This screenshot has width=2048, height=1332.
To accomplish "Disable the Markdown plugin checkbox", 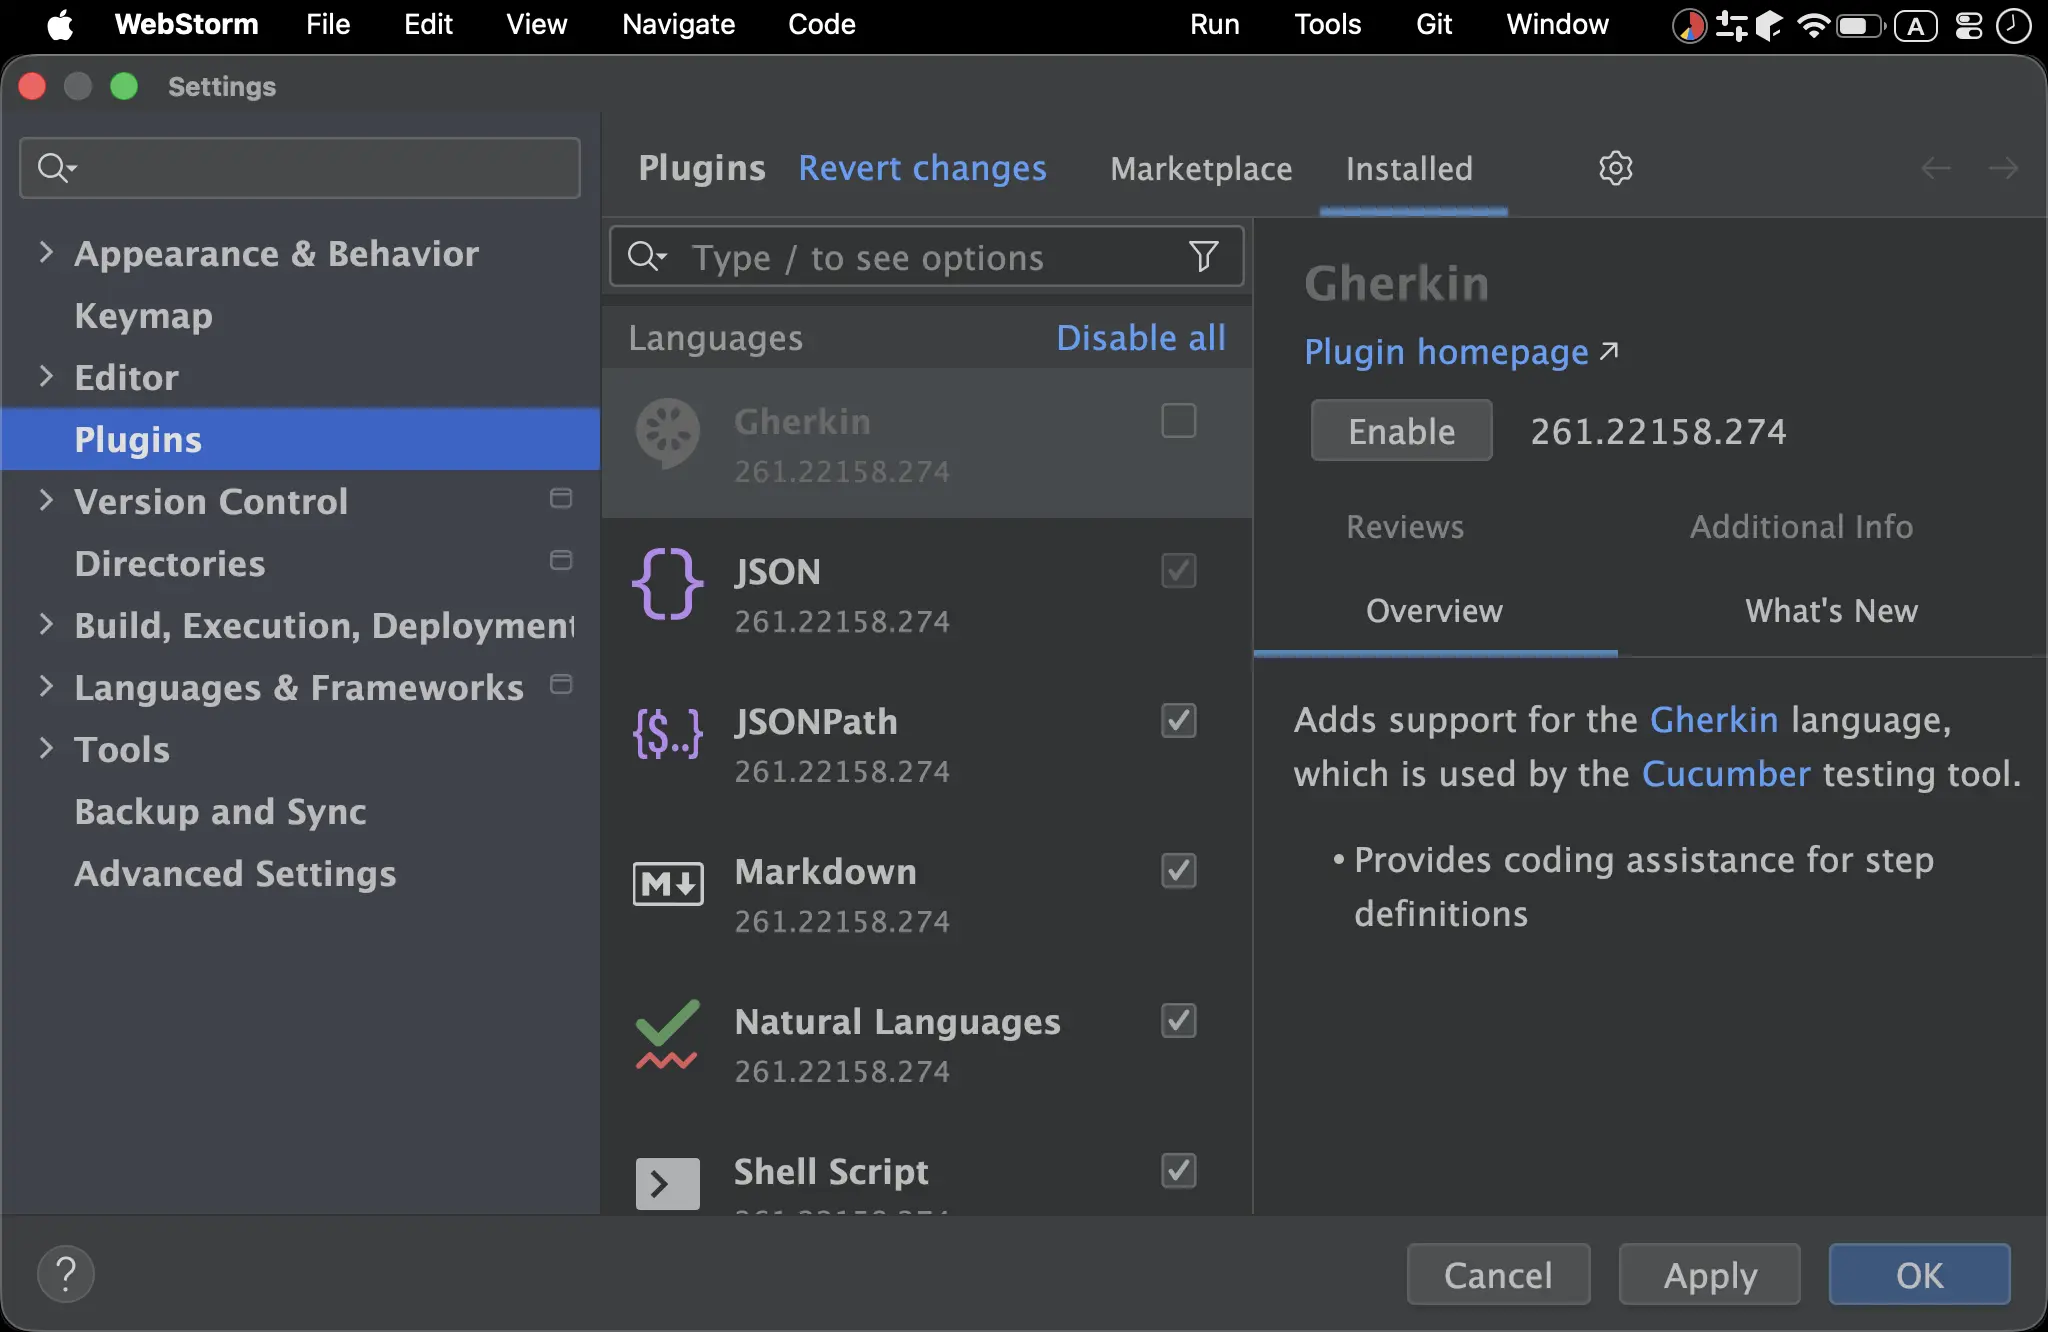I will pos(1178,871).
